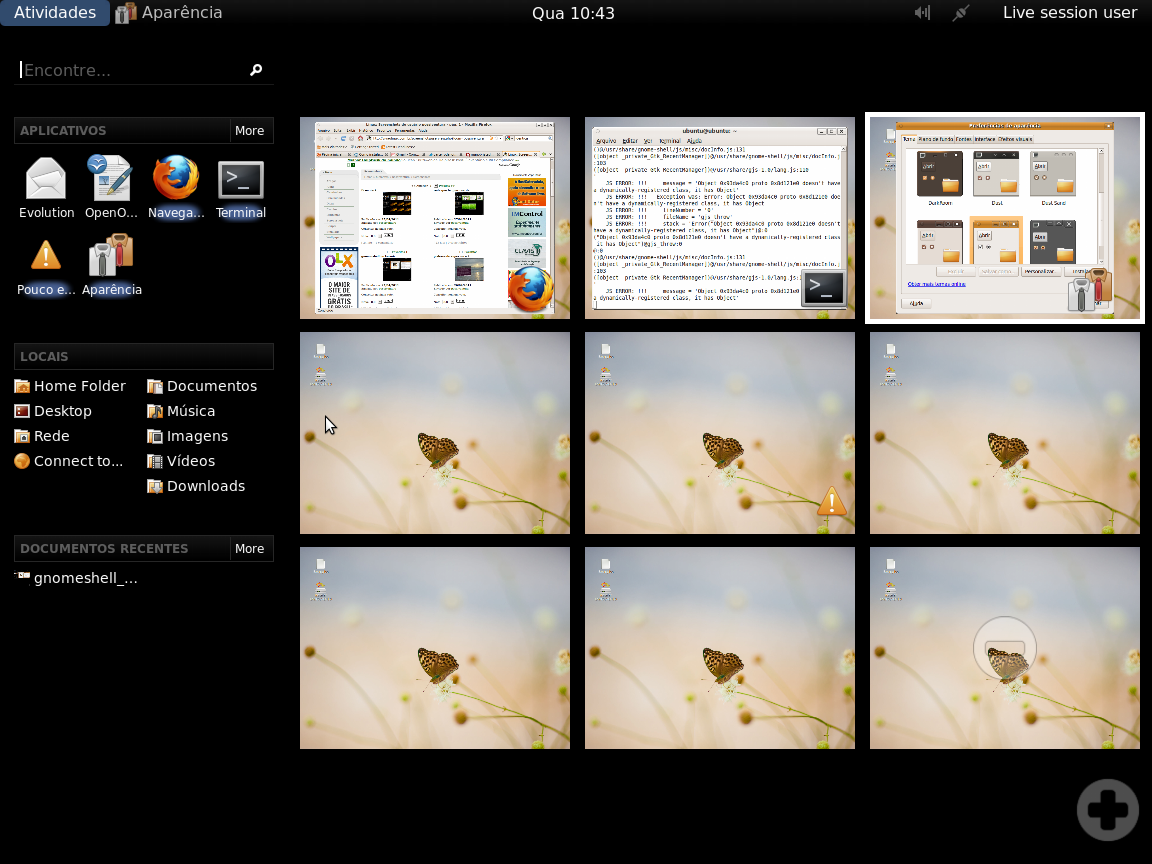Select the Firefox browser workspace thumbnail

tap(435, 218)
